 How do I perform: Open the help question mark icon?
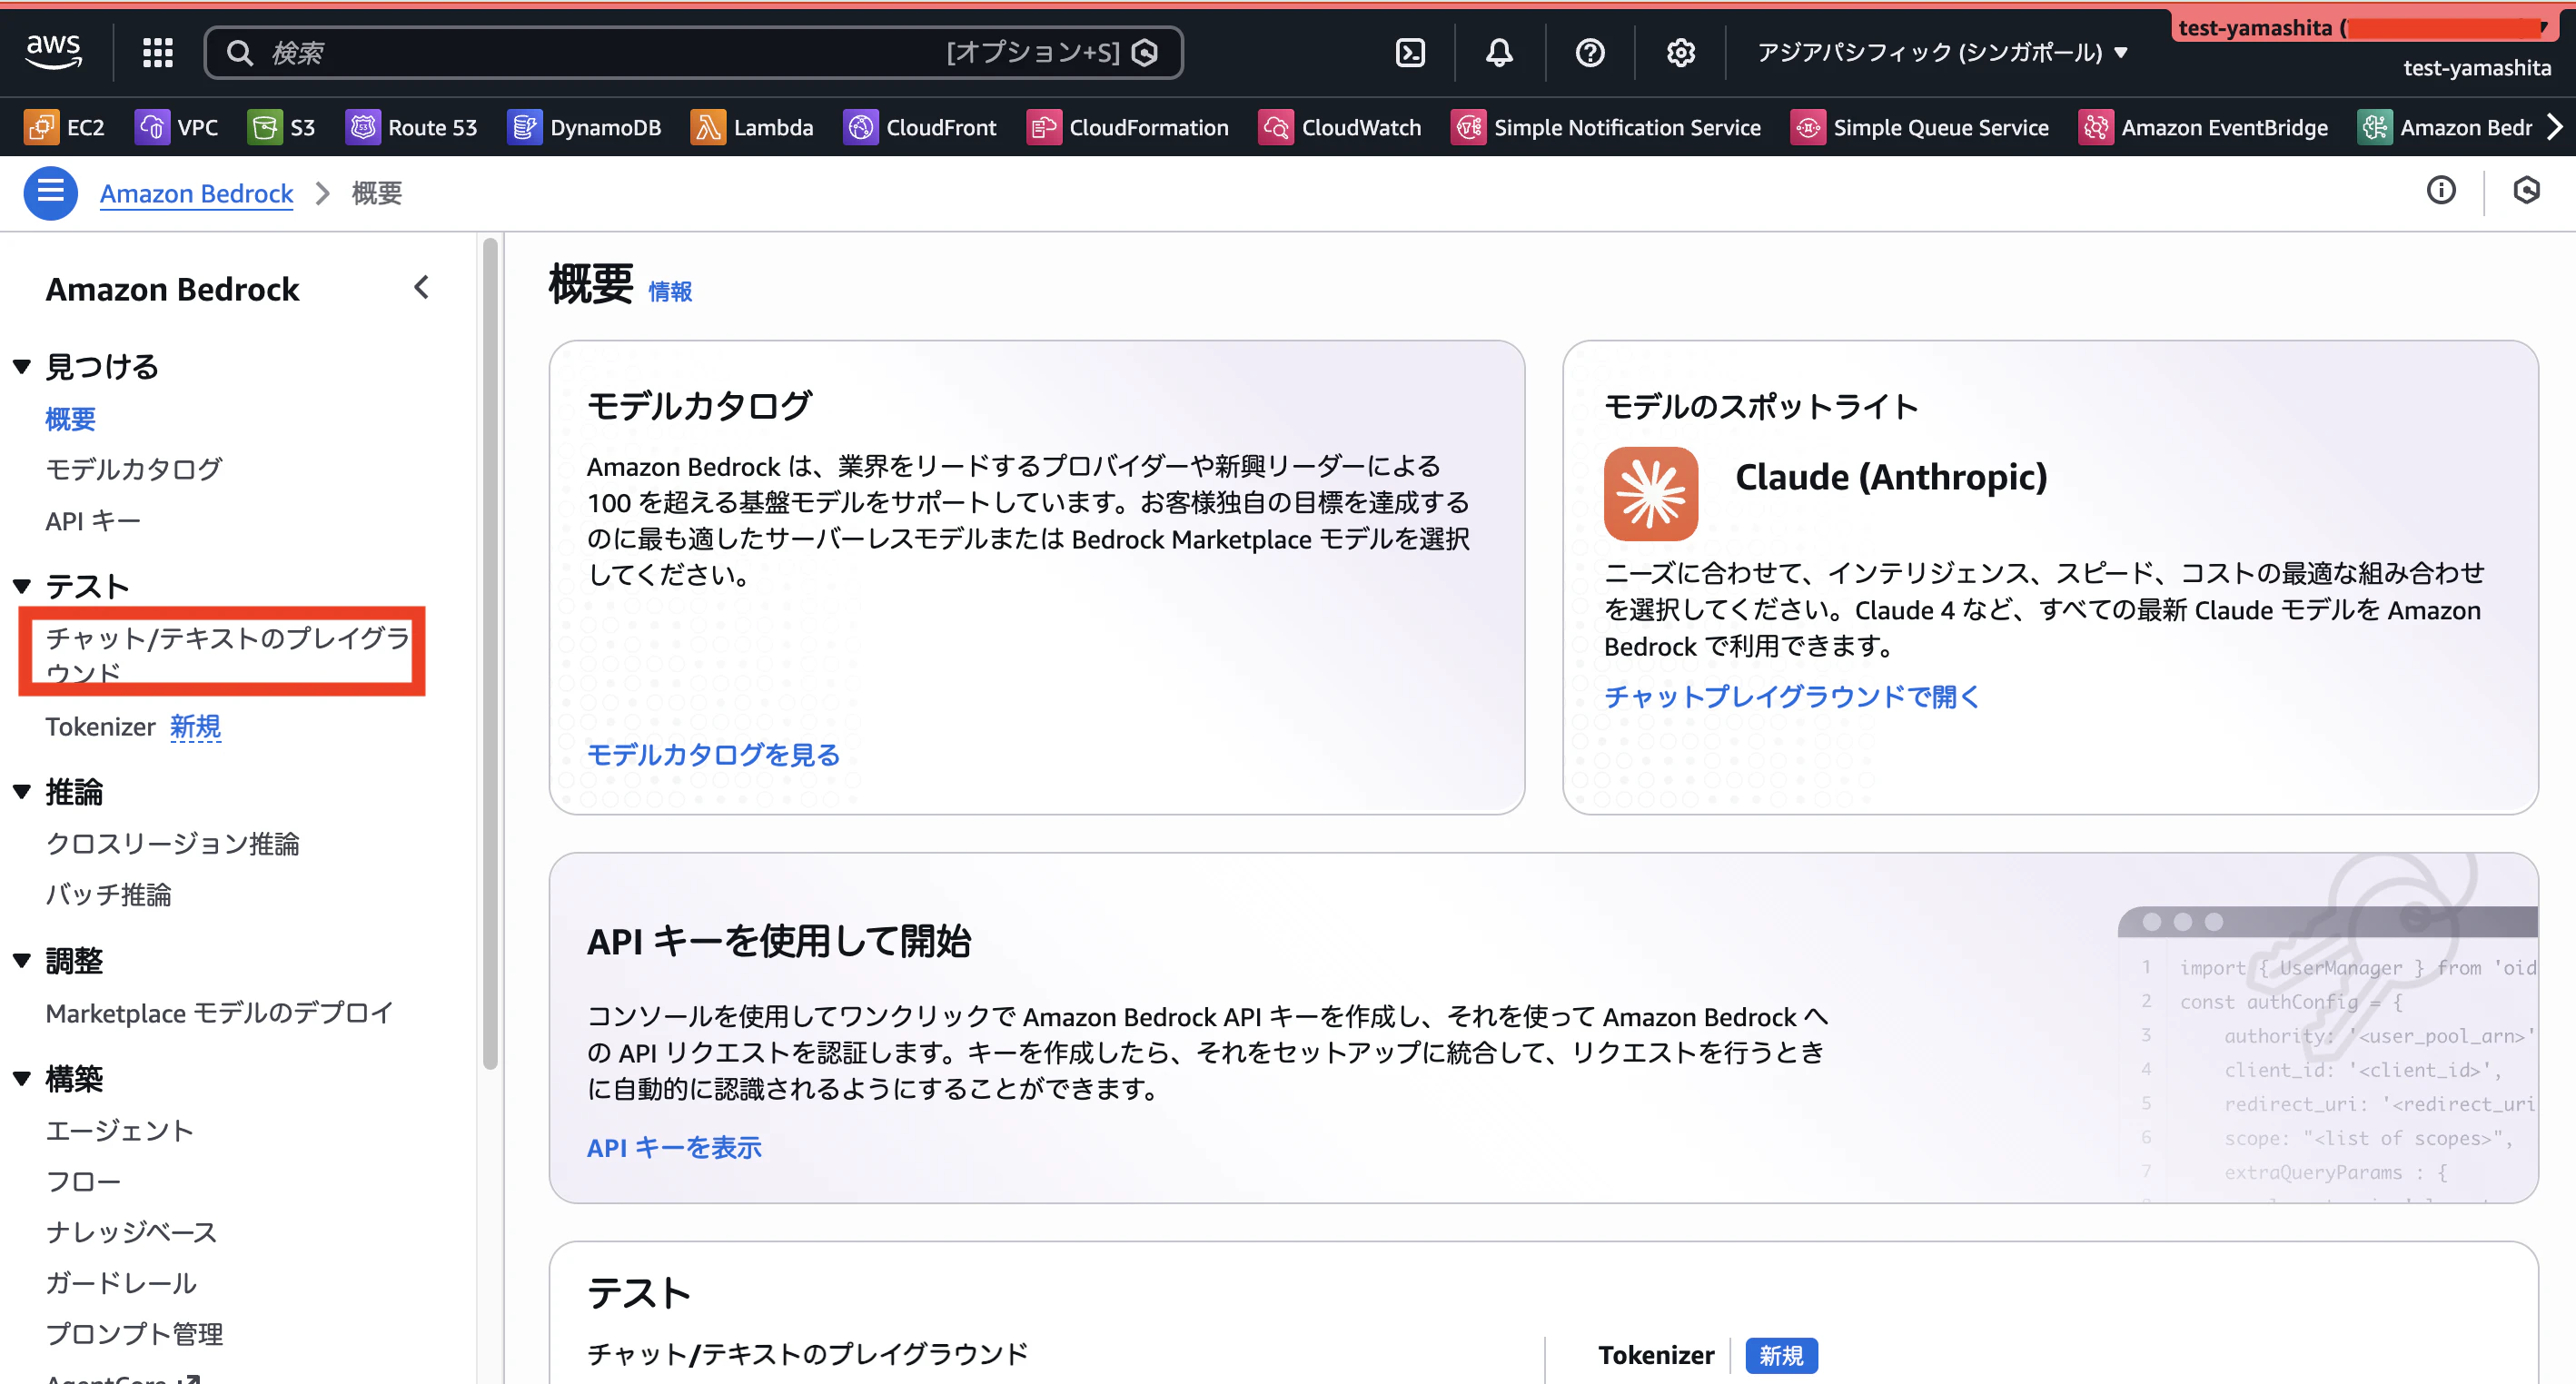(x=1589, y=52)
